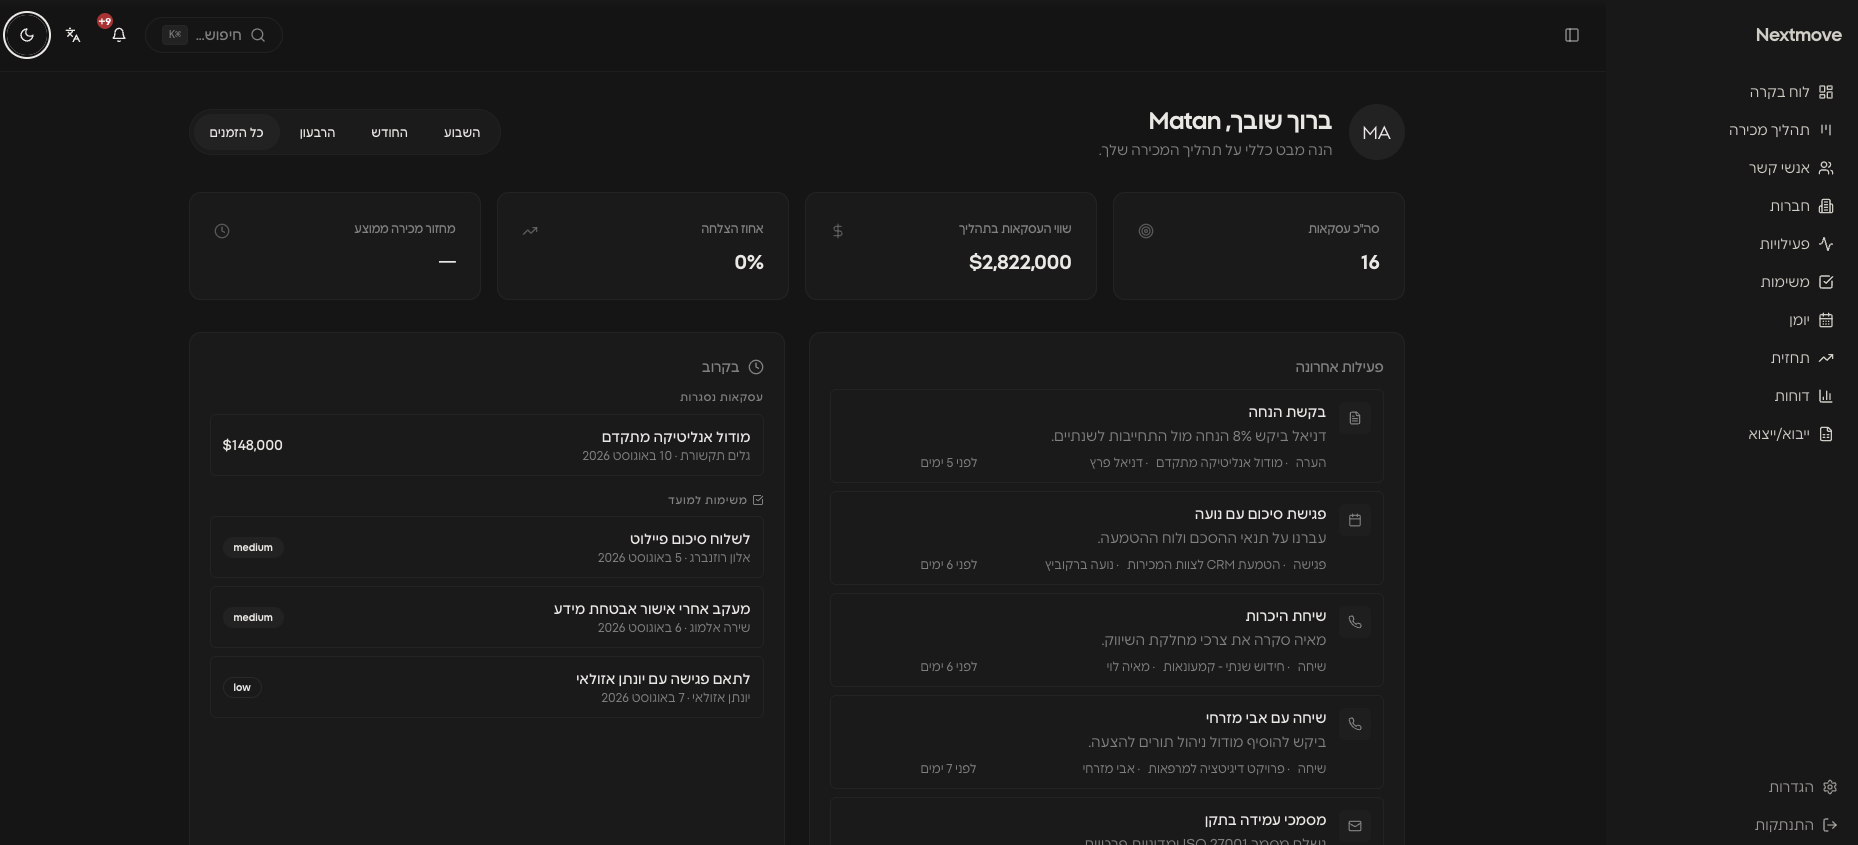
Task: Open חברות companies in sidebar
Action: [1801, 206]
